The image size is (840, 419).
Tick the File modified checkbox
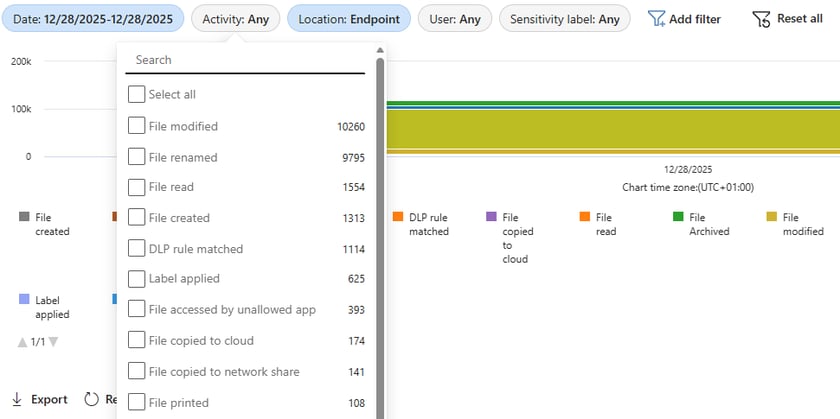136,126
